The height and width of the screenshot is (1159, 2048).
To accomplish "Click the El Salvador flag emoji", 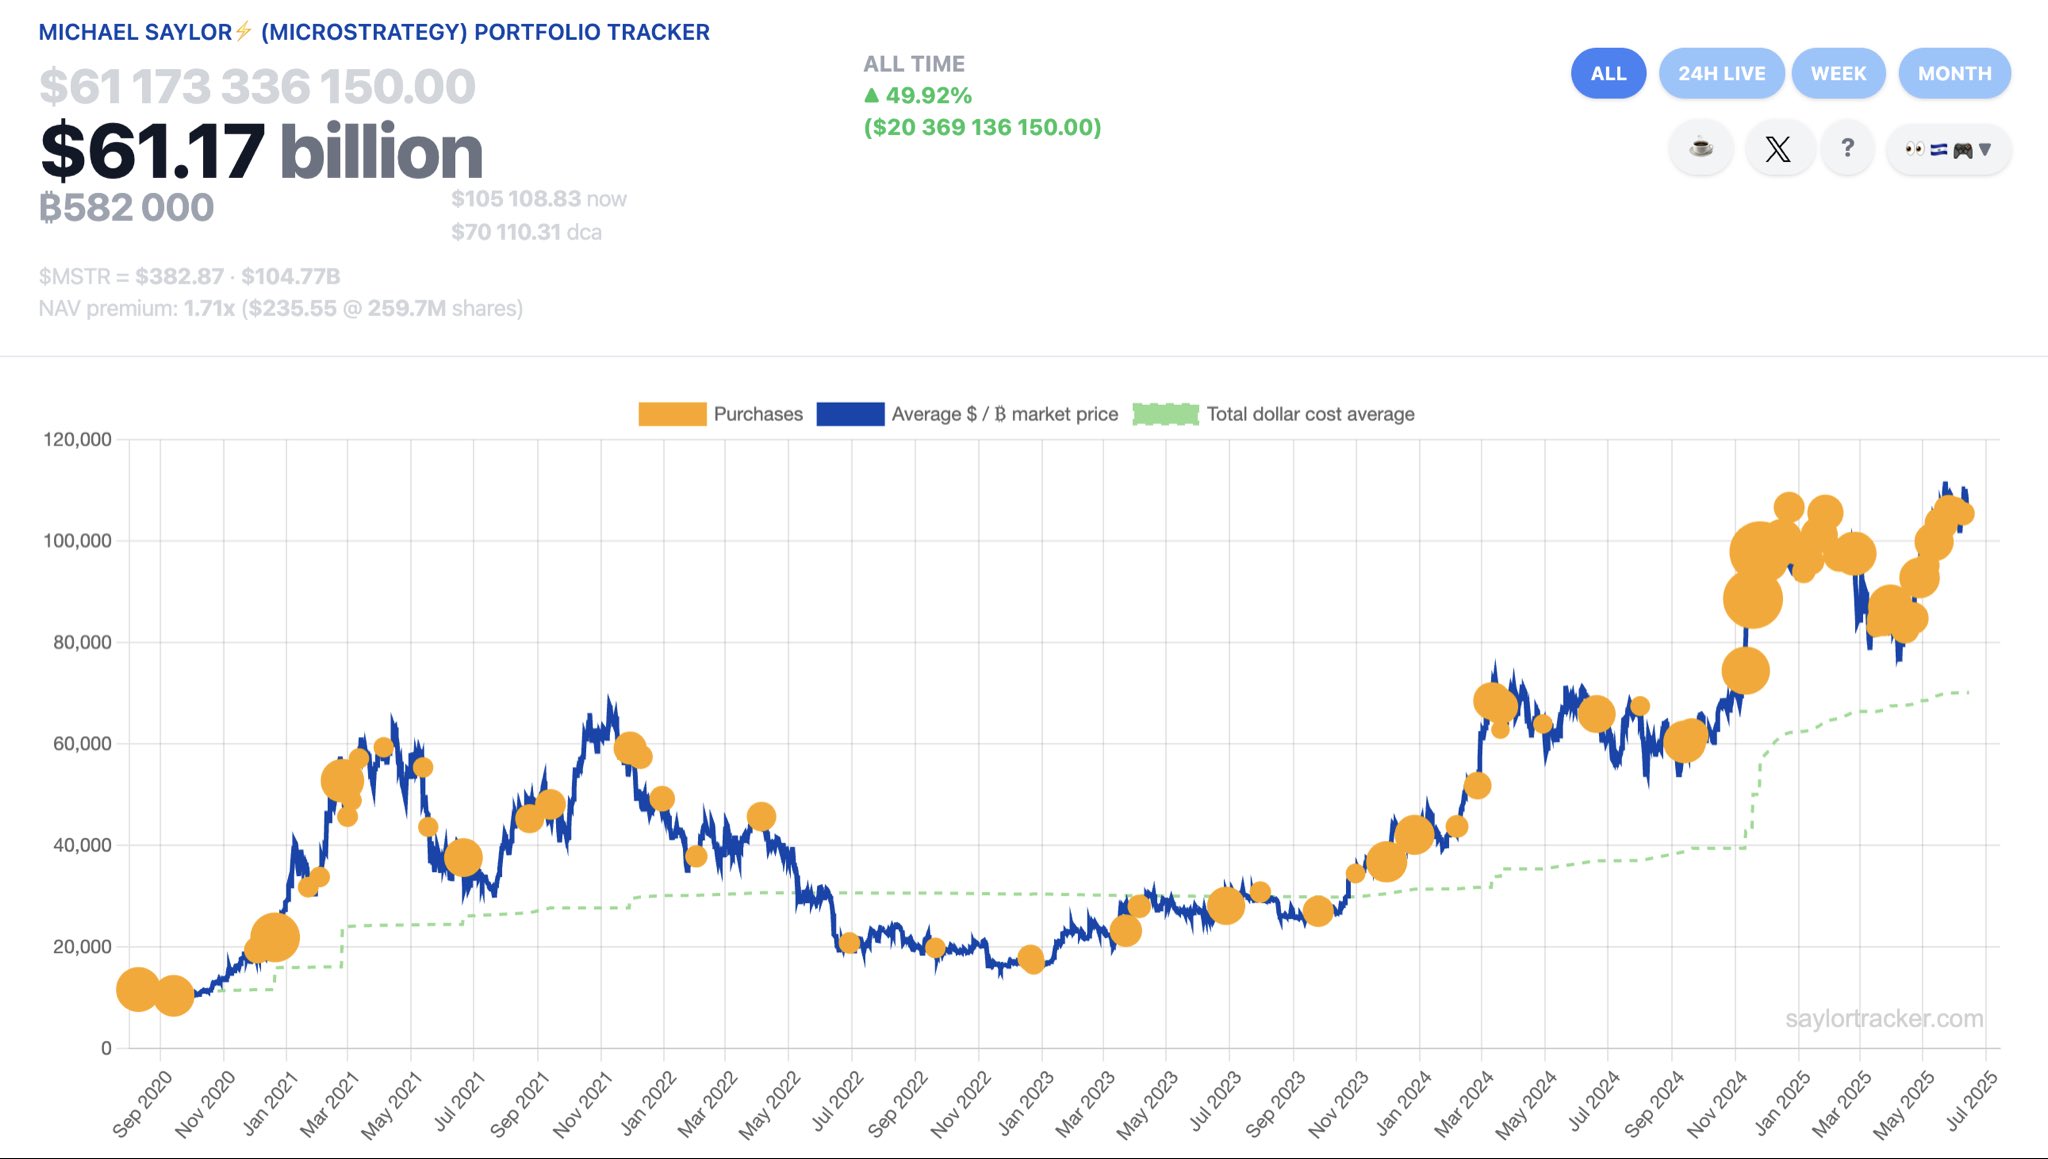I will [1939, 150].
